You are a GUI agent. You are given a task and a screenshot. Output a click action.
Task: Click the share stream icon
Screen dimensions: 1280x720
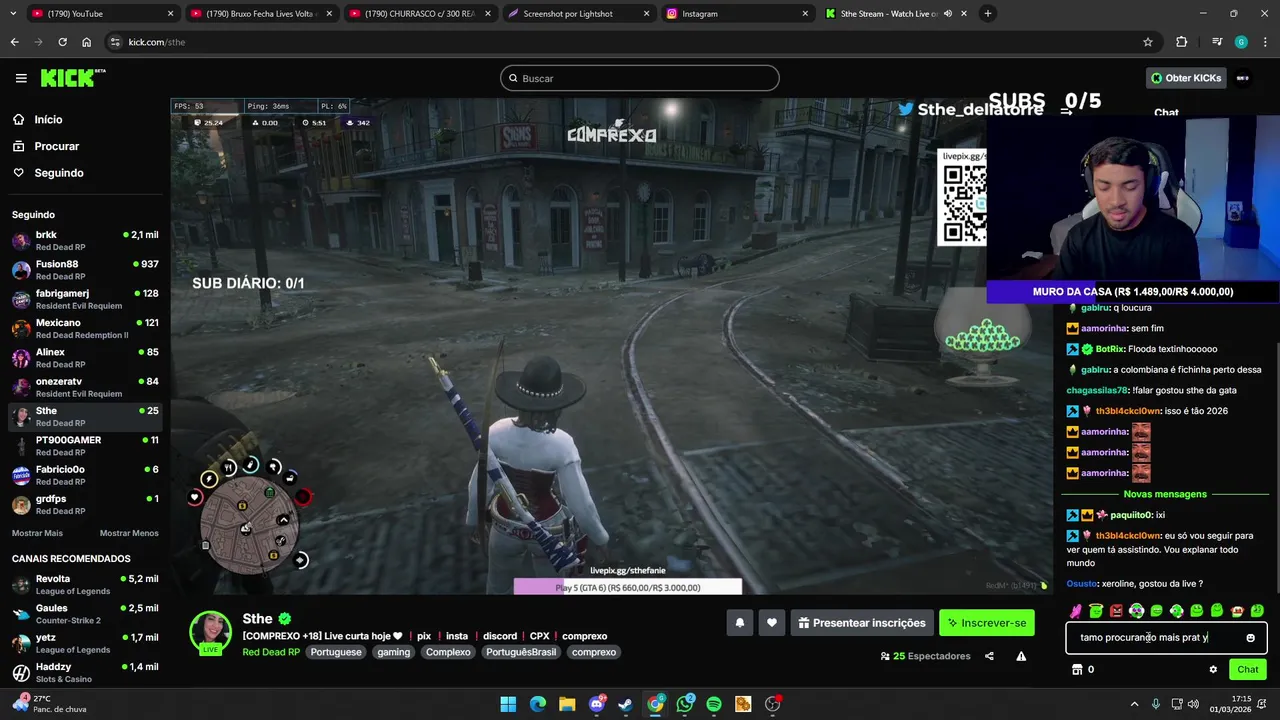coord(989,656)
